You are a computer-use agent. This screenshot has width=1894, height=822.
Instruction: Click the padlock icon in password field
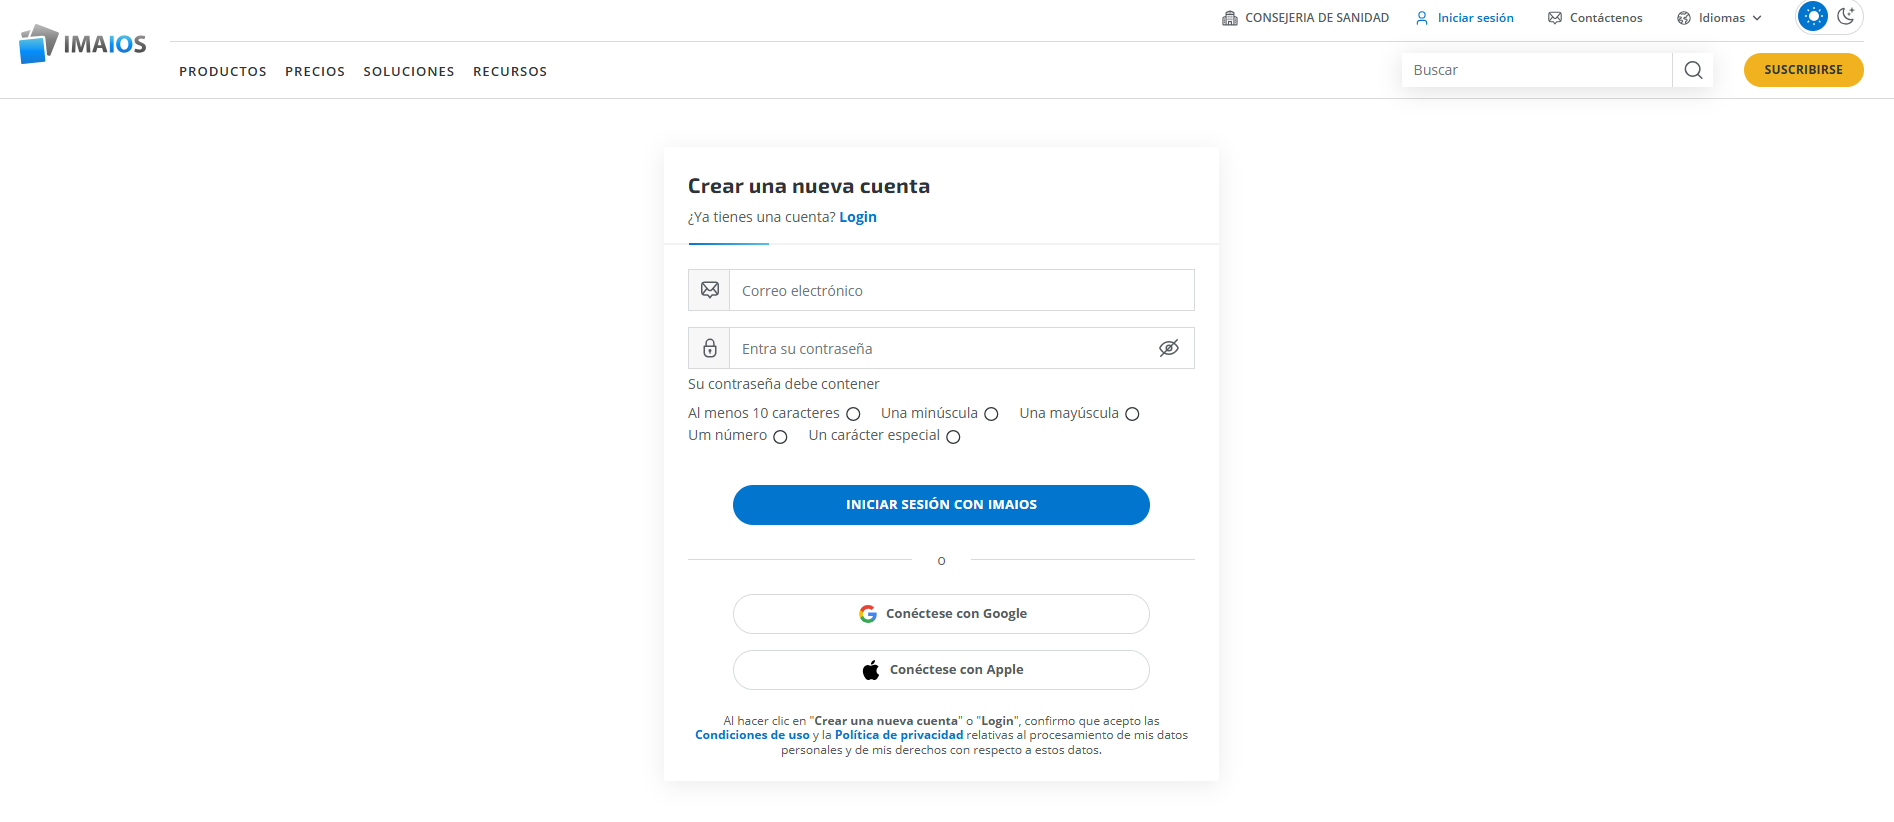(x=710, y=348)
